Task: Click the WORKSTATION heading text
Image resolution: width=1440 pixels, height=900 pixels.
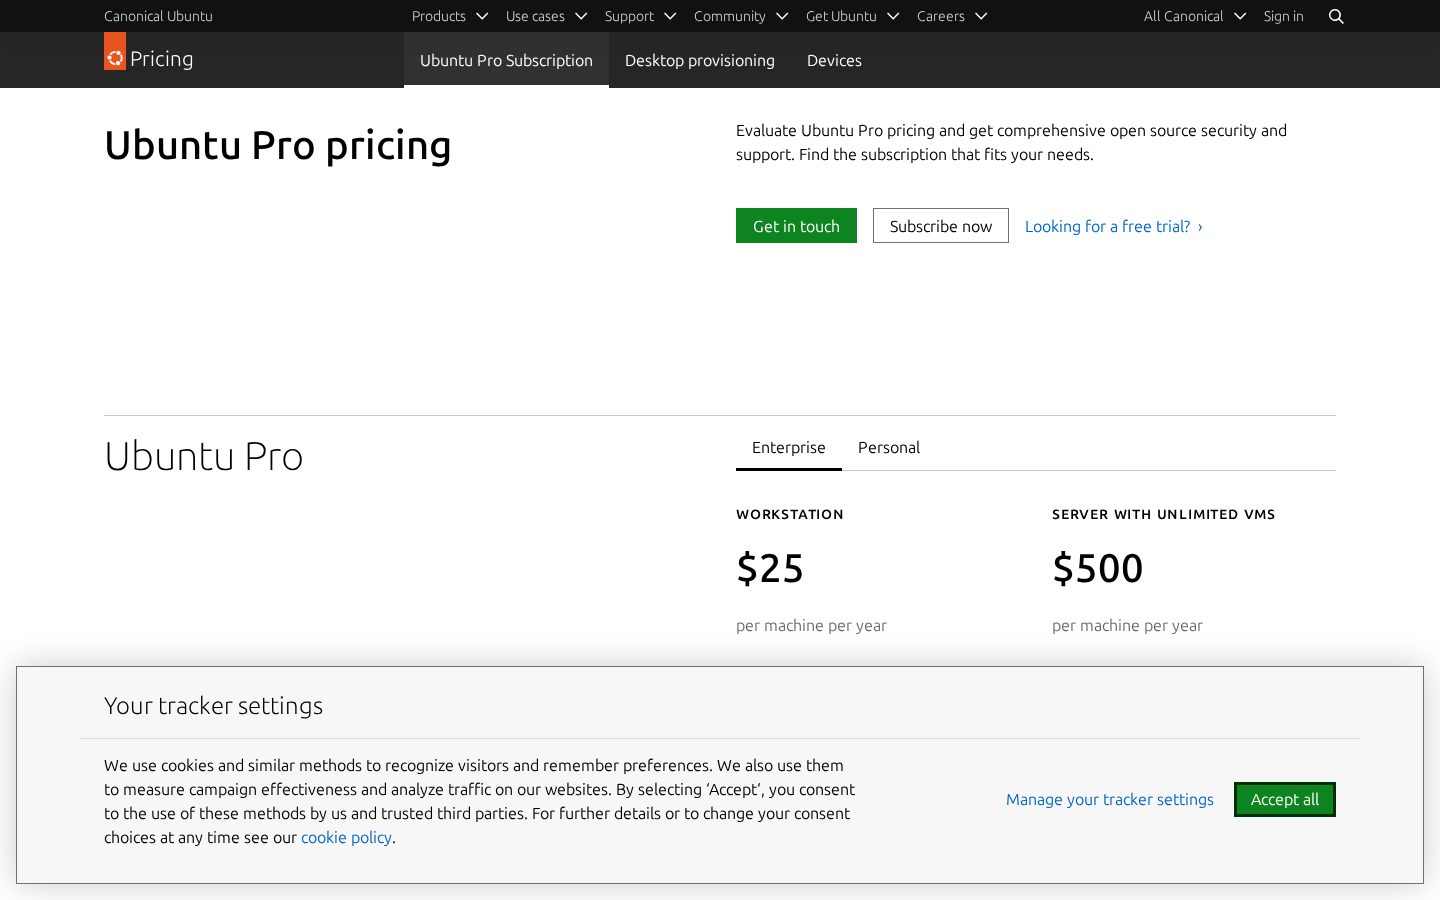Action: tap(790, 514)
